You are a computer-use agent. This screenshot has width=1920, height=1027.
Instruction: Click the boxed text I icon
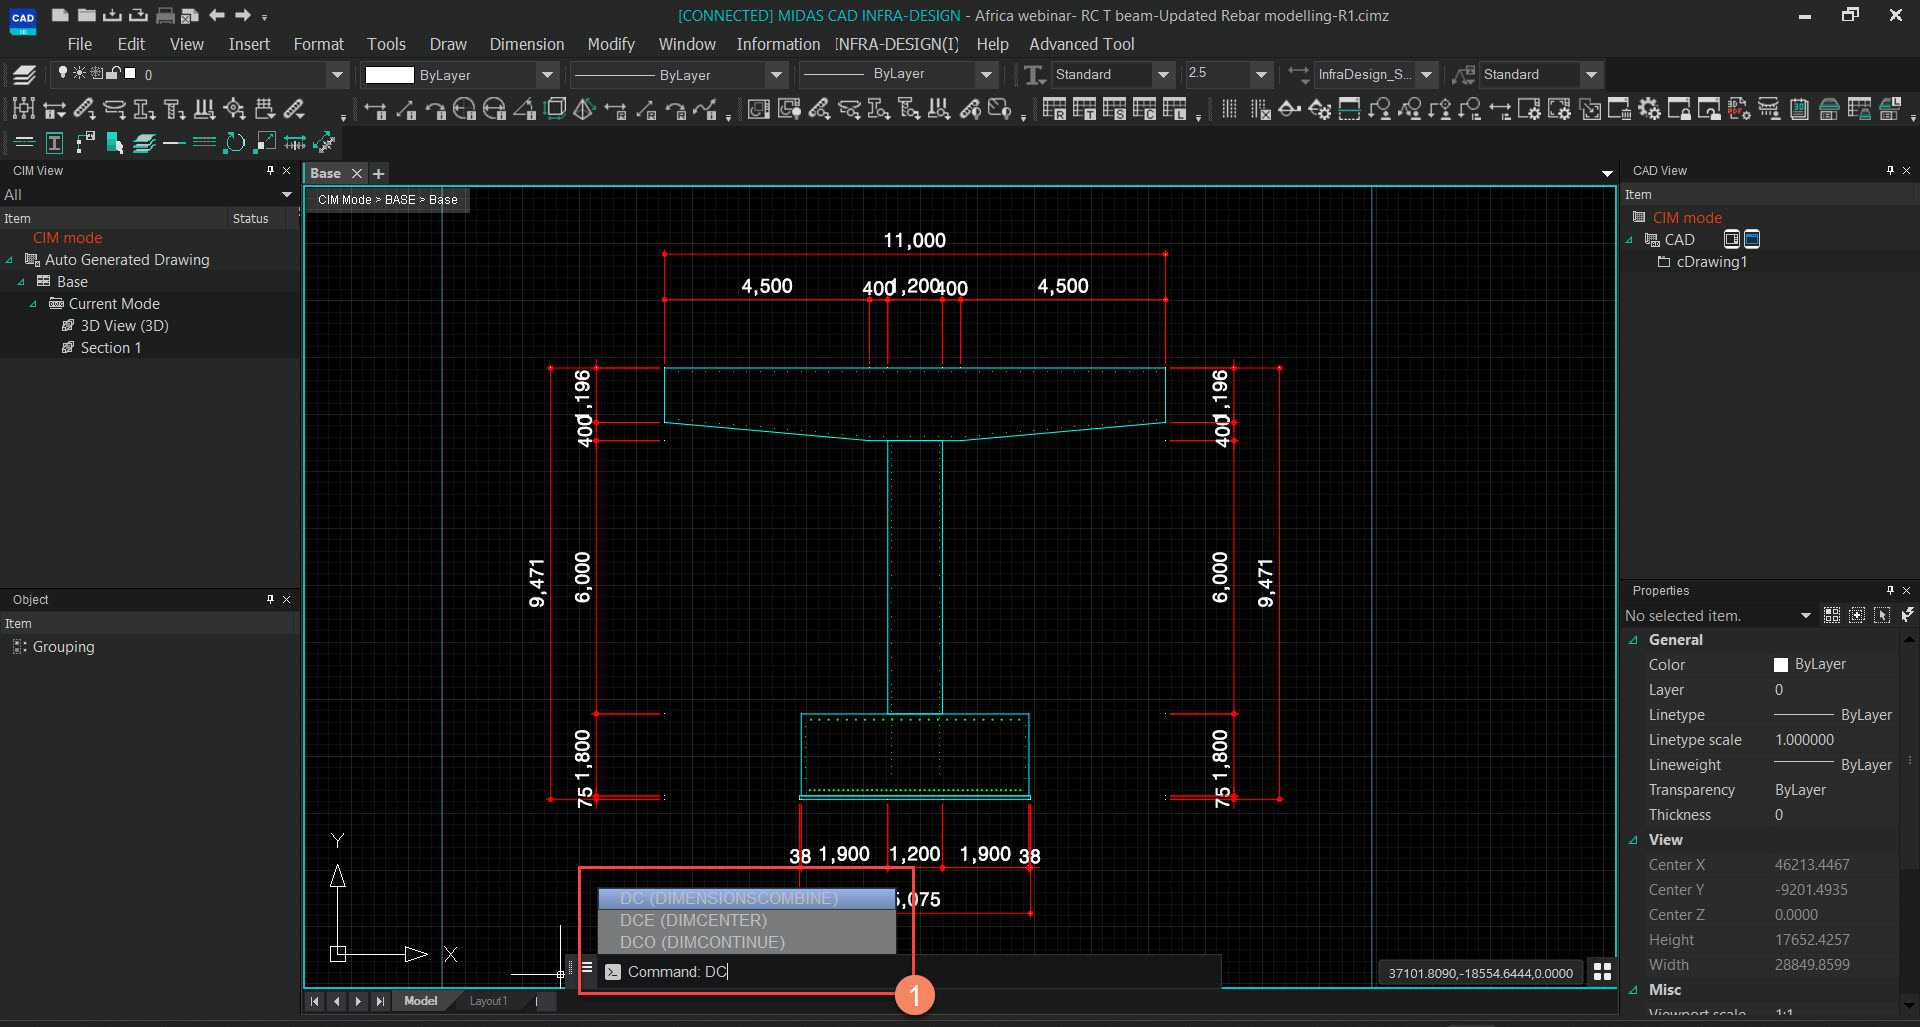54,143
